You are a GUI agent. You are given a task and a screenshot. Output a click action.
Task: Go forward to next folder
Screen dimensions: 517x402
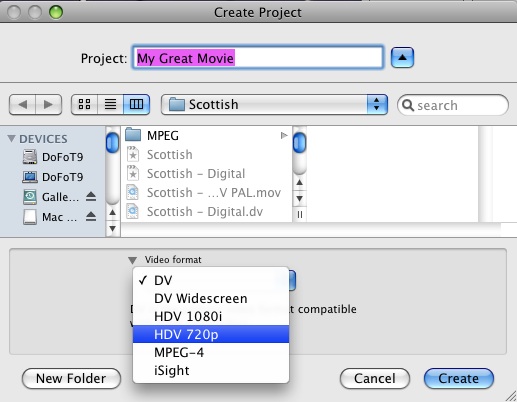coord(48,104)
